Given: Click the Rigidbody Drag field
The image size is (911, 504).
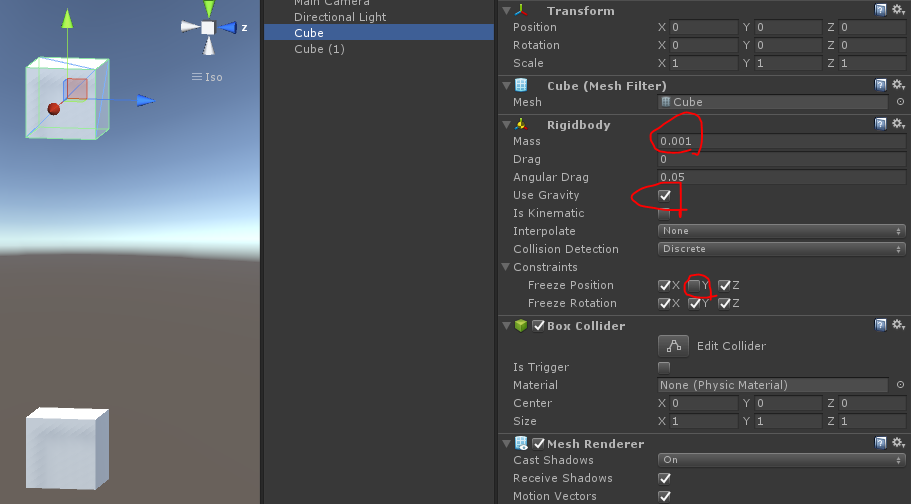Looking at the screenshot, I should pyautogui.click(x=781, y=159).
